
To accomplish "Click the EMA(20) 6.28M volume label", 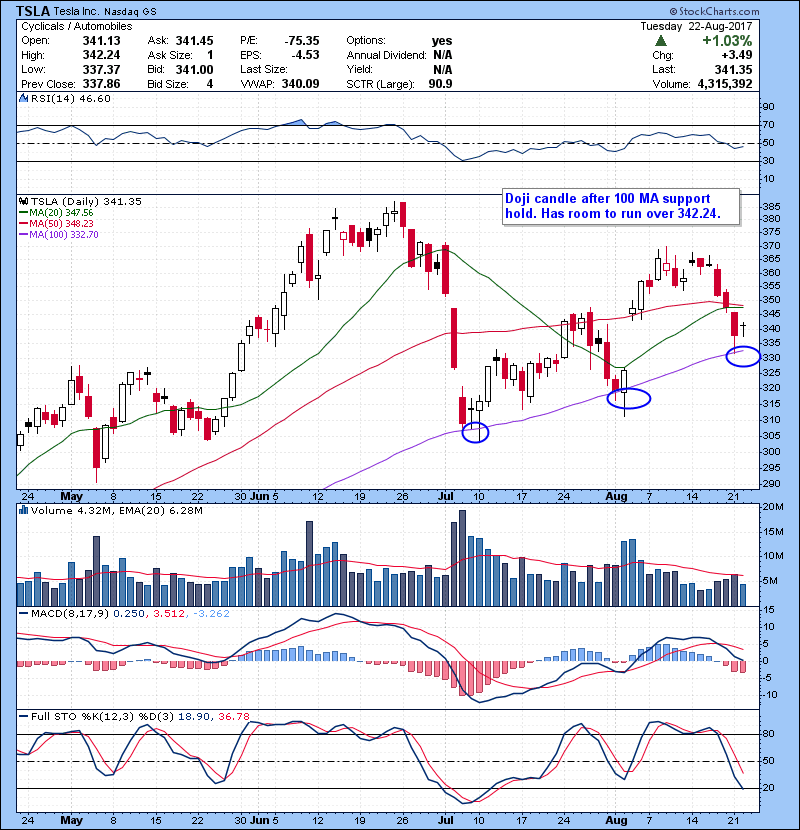I will (161, 511).
